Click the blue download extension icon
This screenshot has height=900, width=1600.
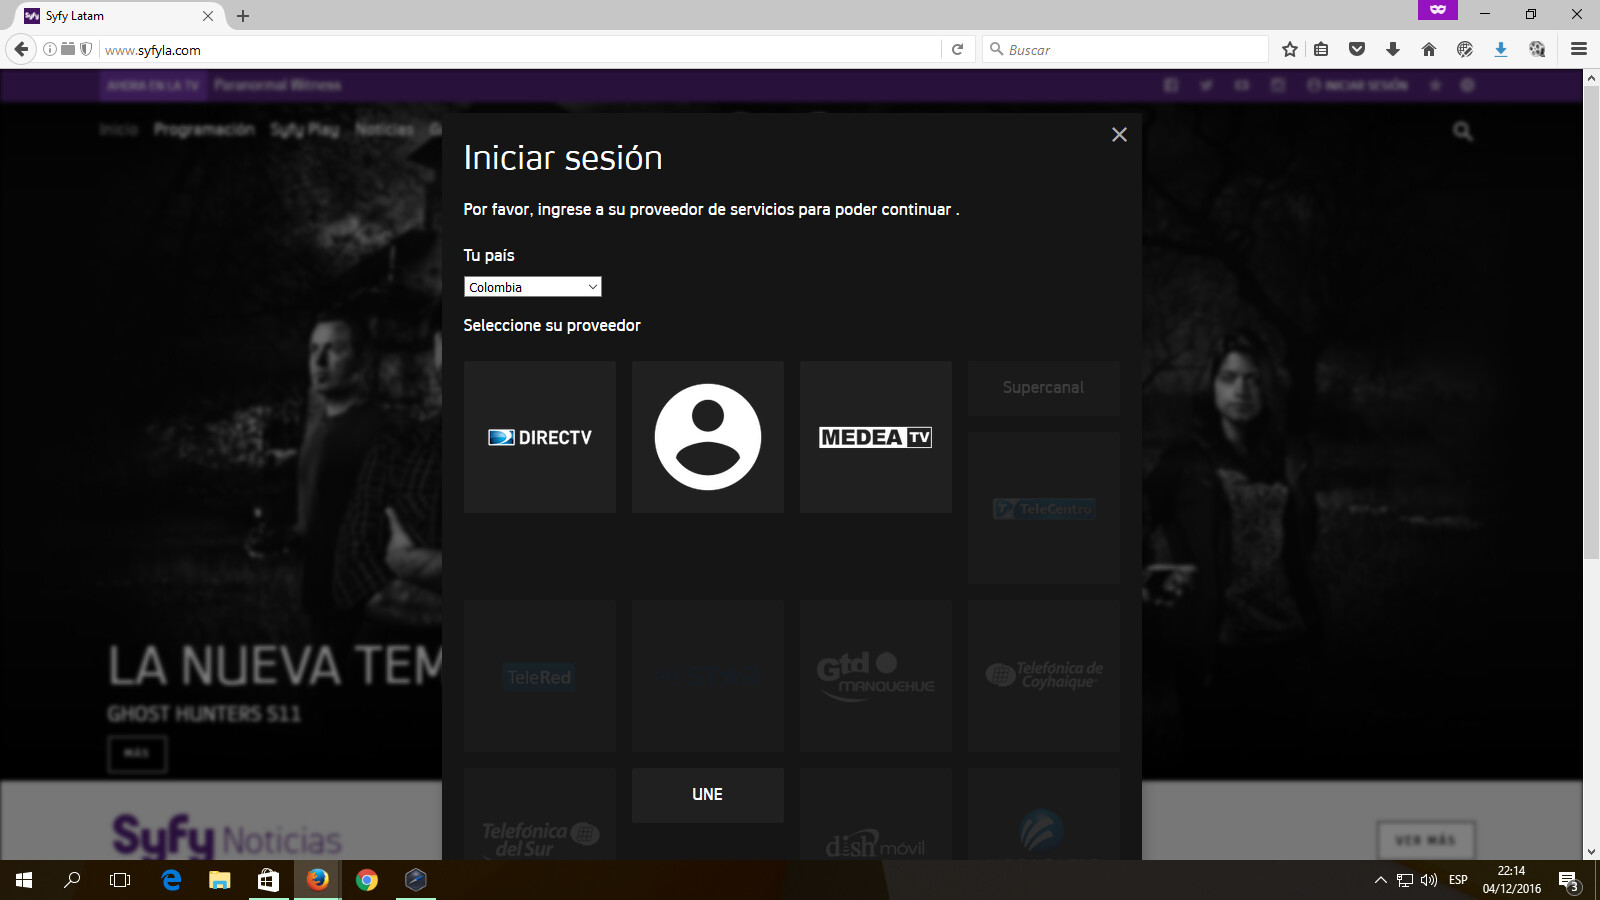pyautogui.click(x=1501, y=49)
